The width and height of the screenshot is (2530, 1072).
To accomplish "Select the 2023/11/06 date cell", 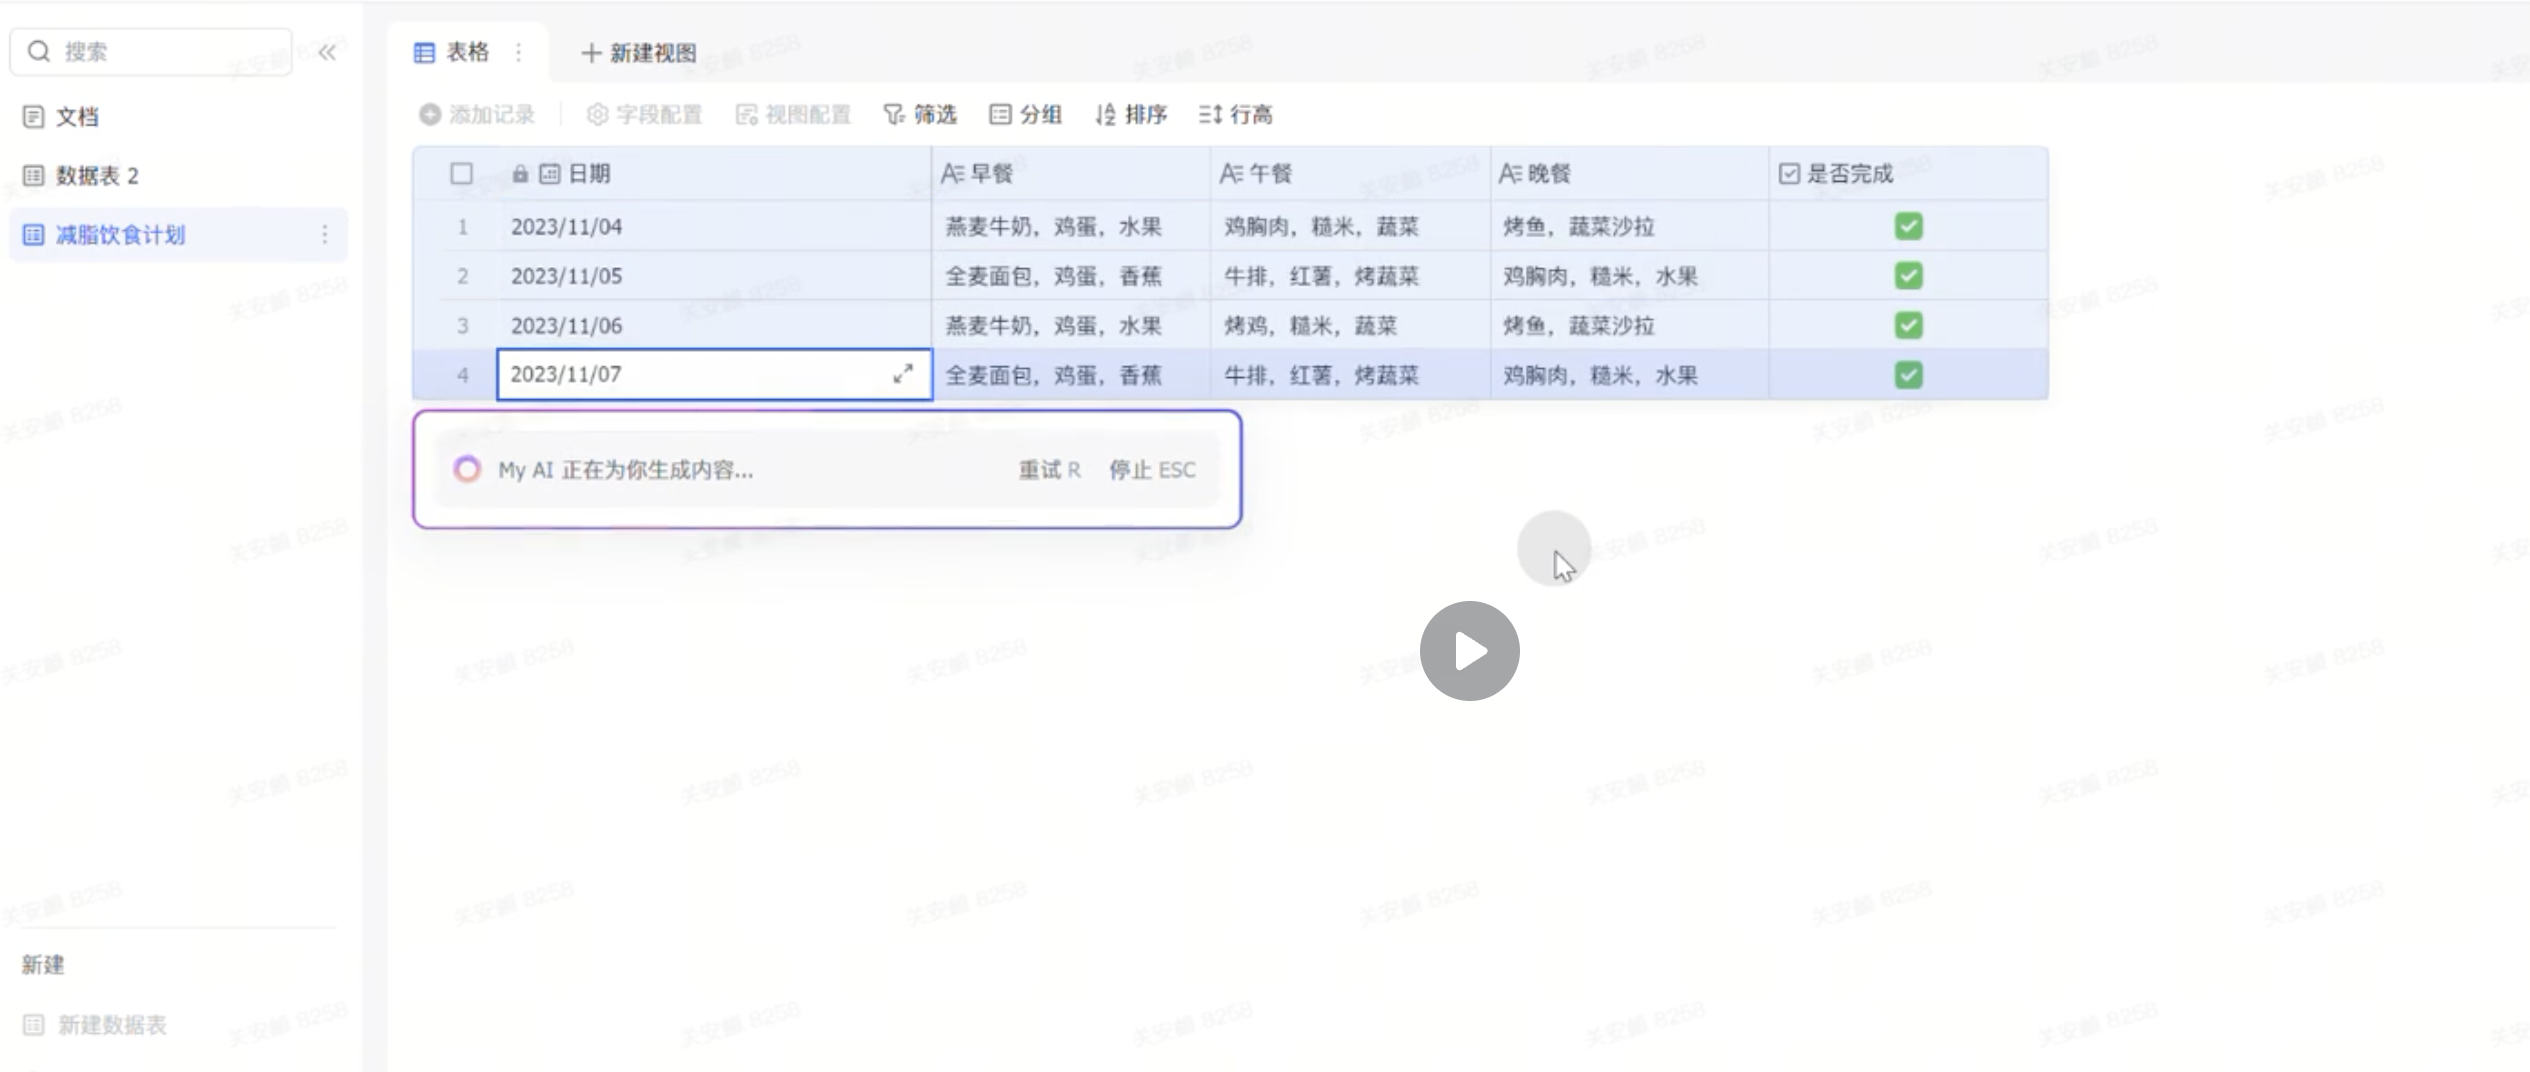I will click(714, 325).
